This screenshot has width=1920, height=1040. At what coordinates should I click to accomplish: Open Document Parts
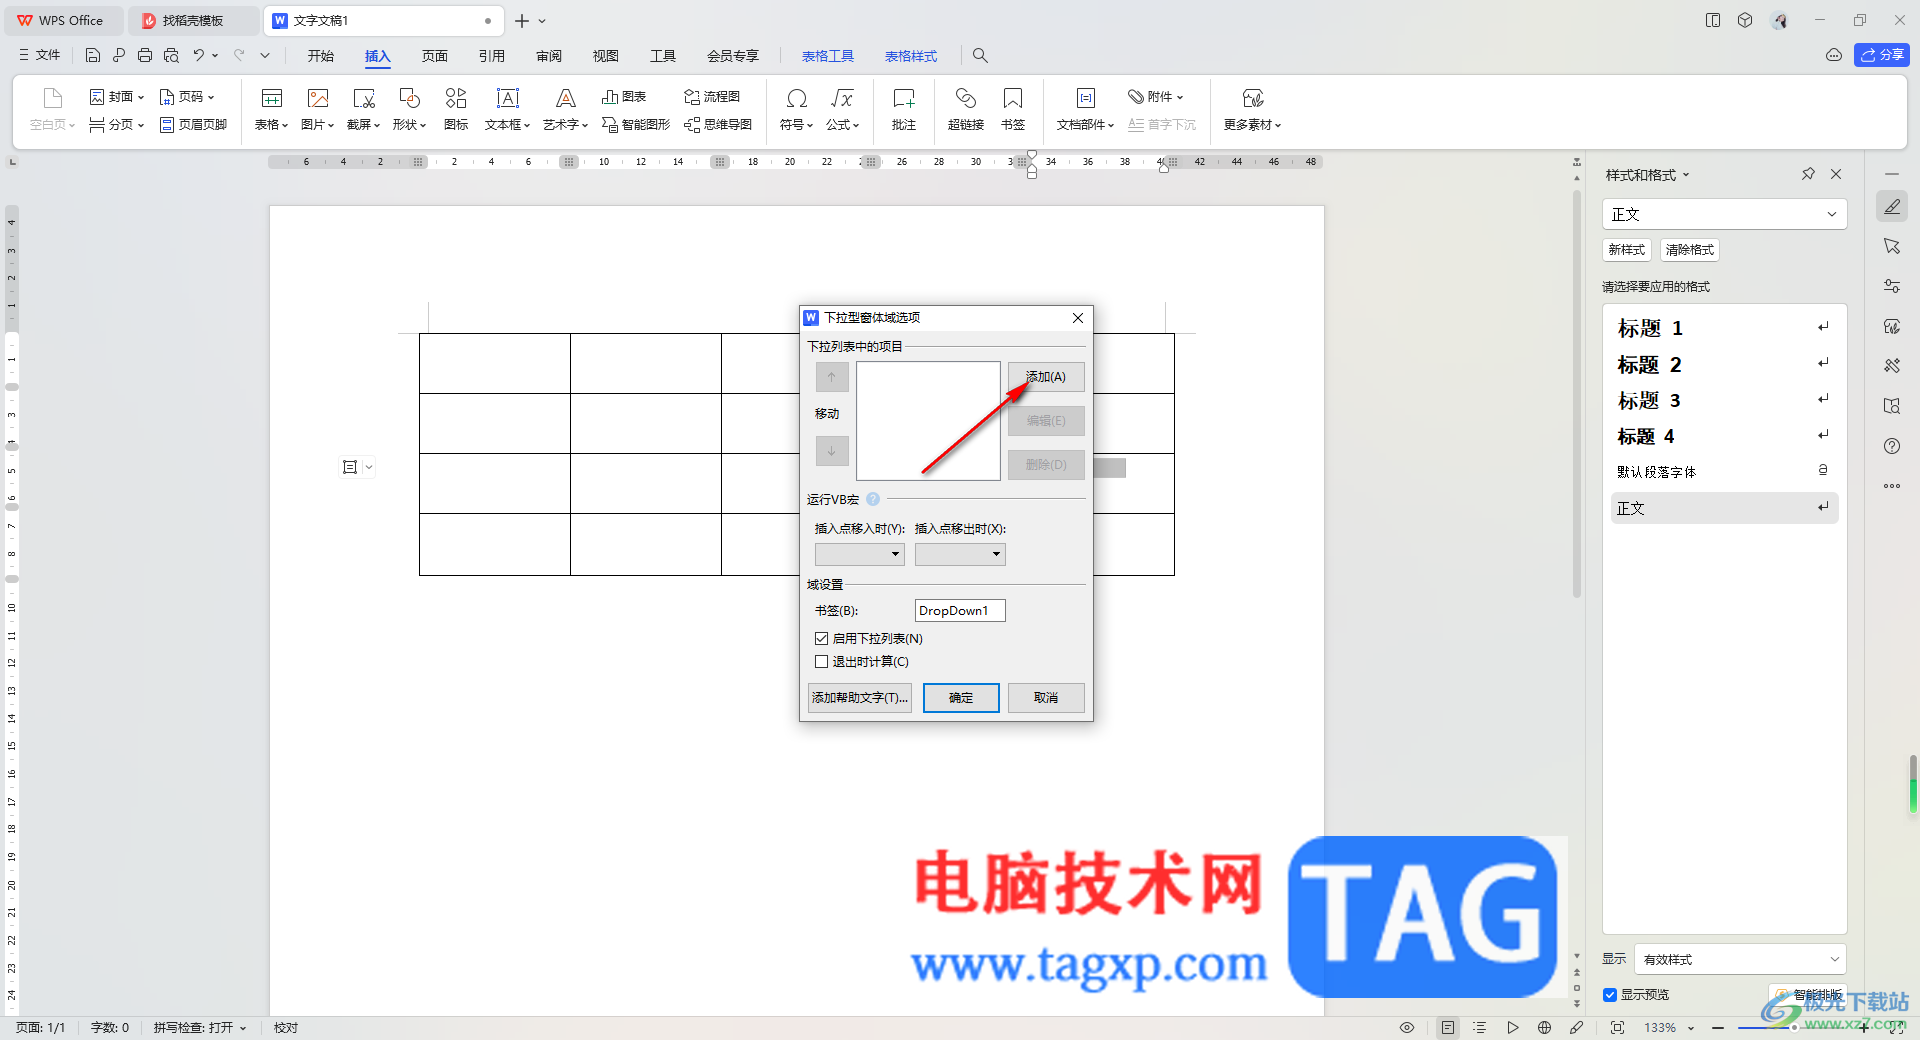[x=1085, y=109]
